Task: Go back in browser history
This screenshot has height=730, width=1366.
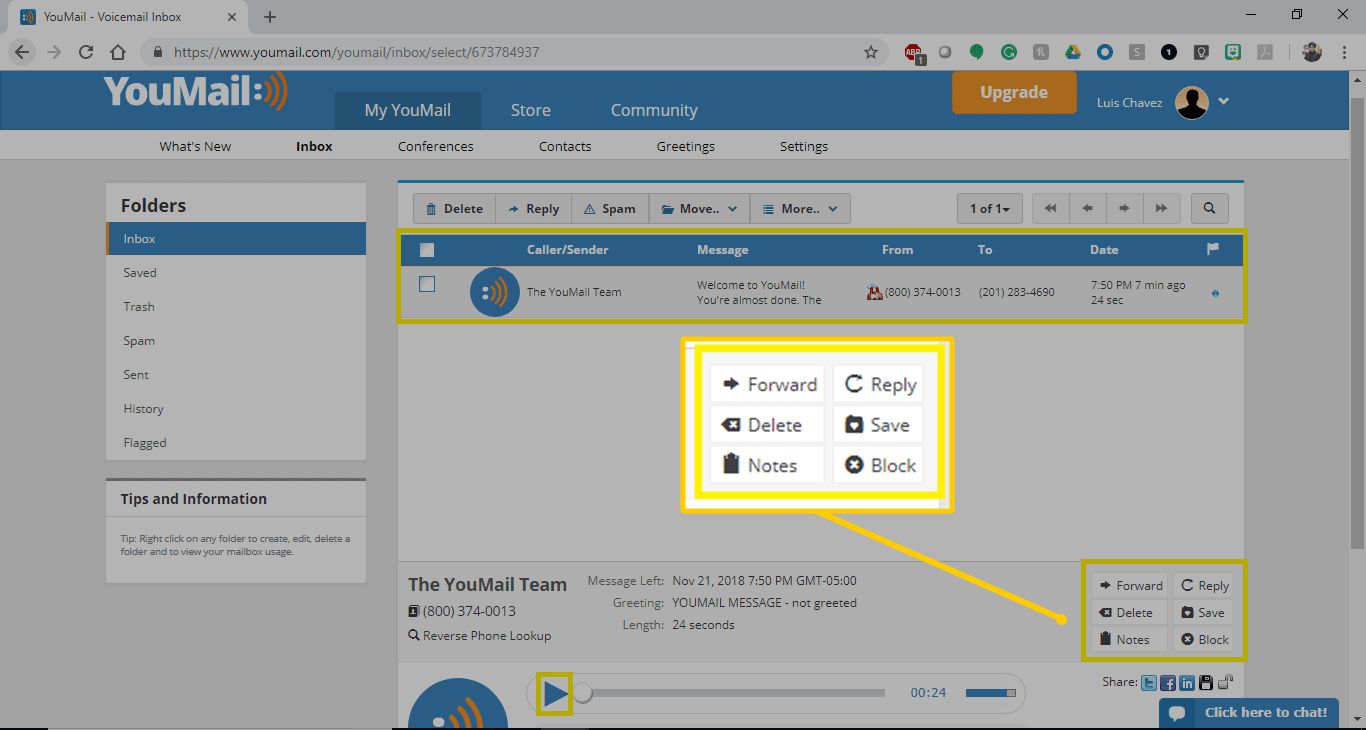Action: pyautogui.click(x=22, y=52)
